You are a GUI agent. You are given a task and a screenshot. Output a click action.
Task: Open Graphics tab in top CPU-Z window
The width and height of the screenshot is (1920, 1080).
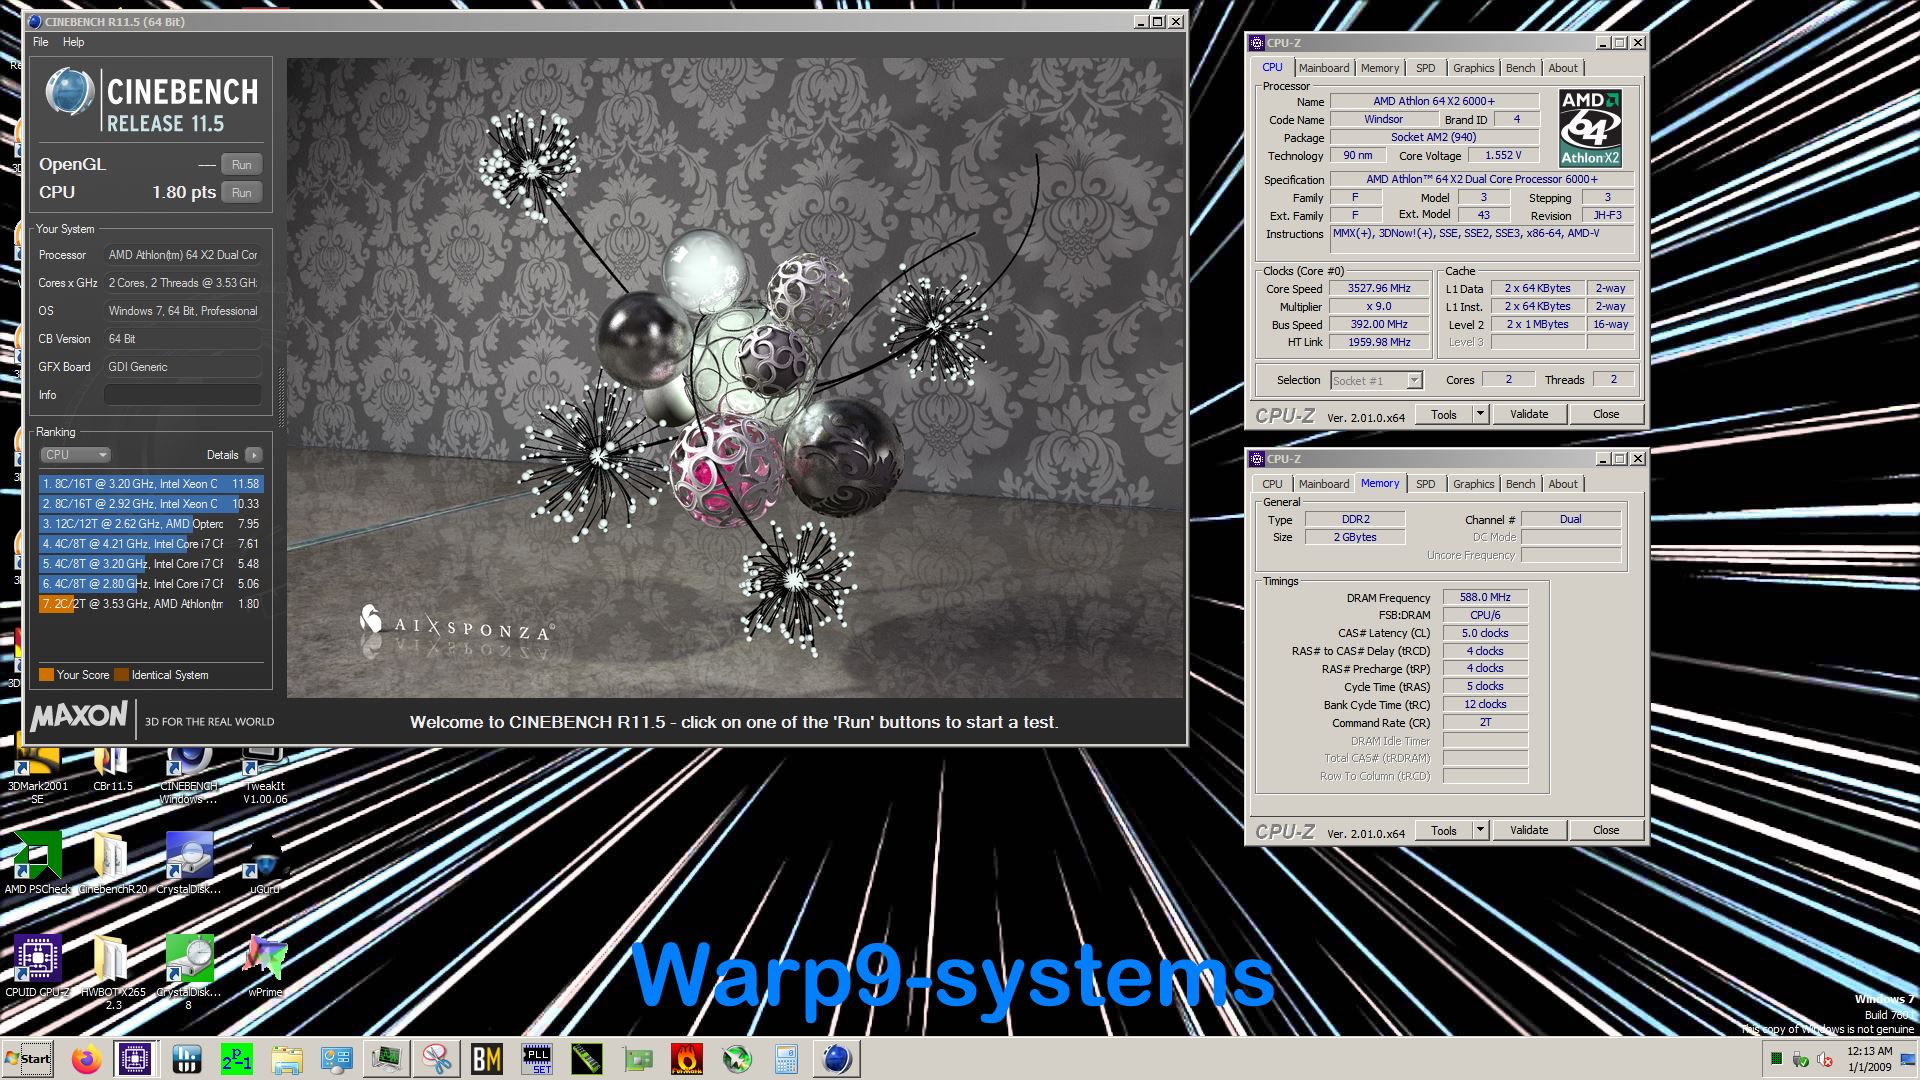[x=1474, y=68]
